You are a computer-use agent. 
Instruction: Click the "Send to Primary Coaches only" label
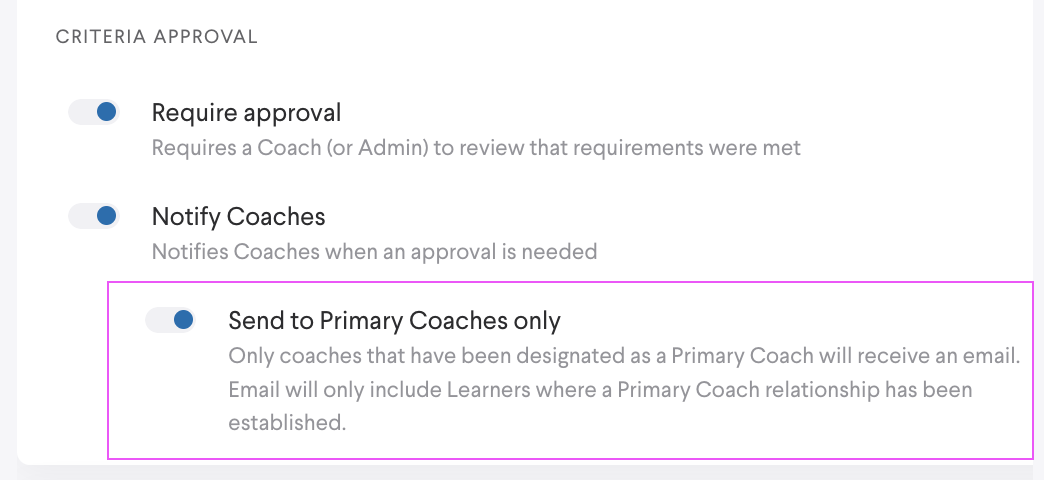pyautogui.click(x=394, y=321)
